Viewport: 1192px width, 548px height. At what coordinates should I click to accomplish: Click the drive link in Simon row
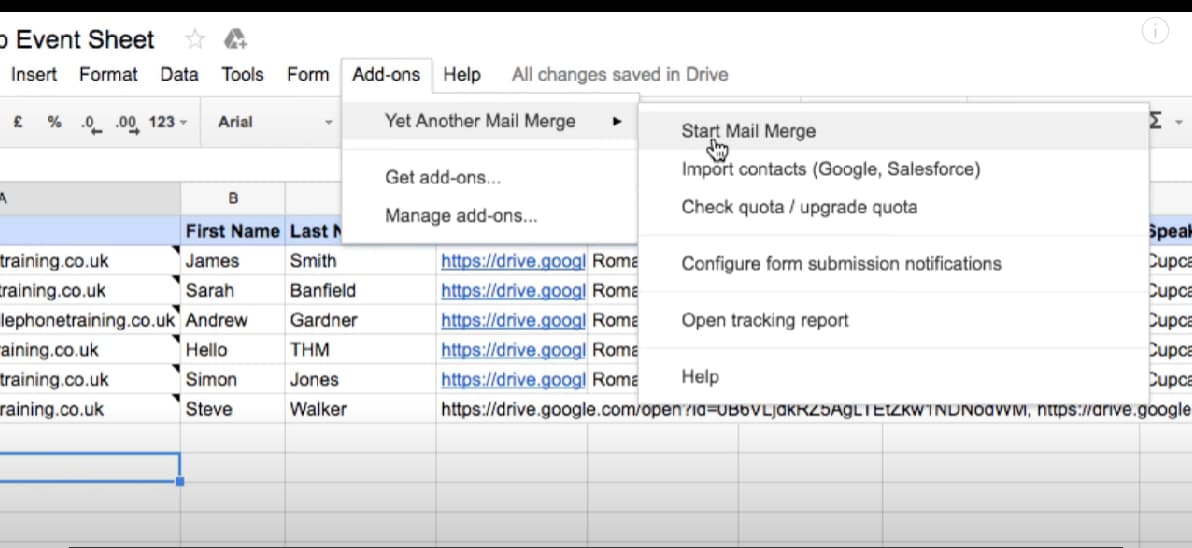point(513,379)
